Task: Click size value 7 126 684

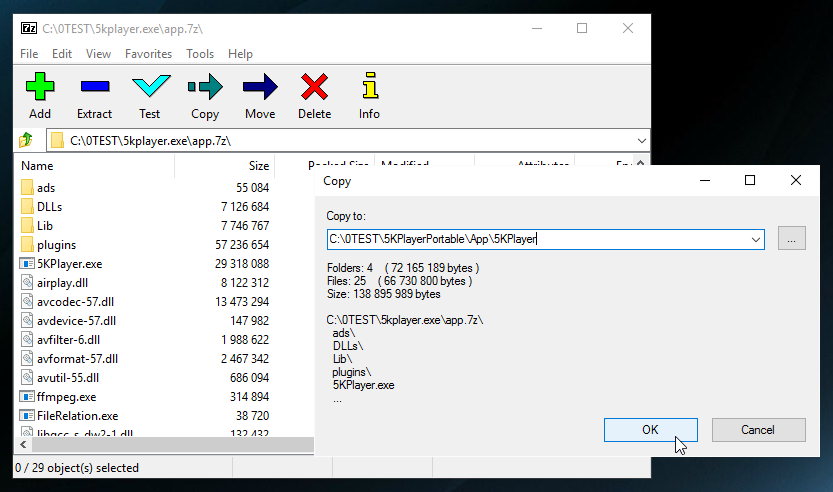Action: point(245,207)
